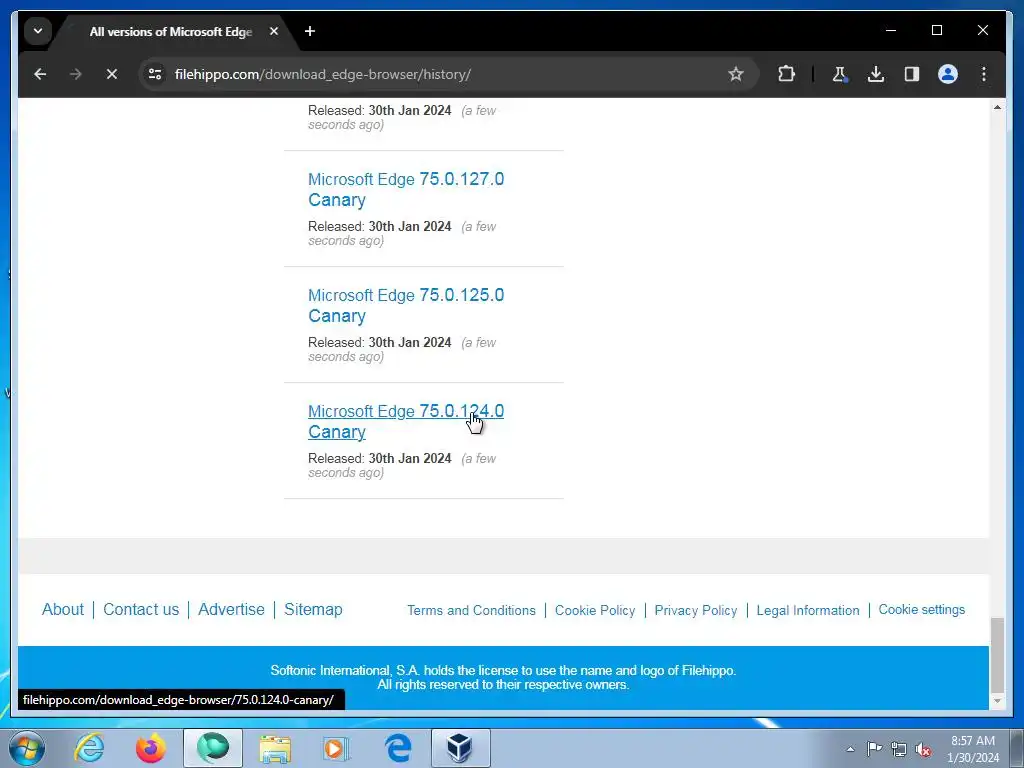Open the Windows Start menu

click(27, 748)
